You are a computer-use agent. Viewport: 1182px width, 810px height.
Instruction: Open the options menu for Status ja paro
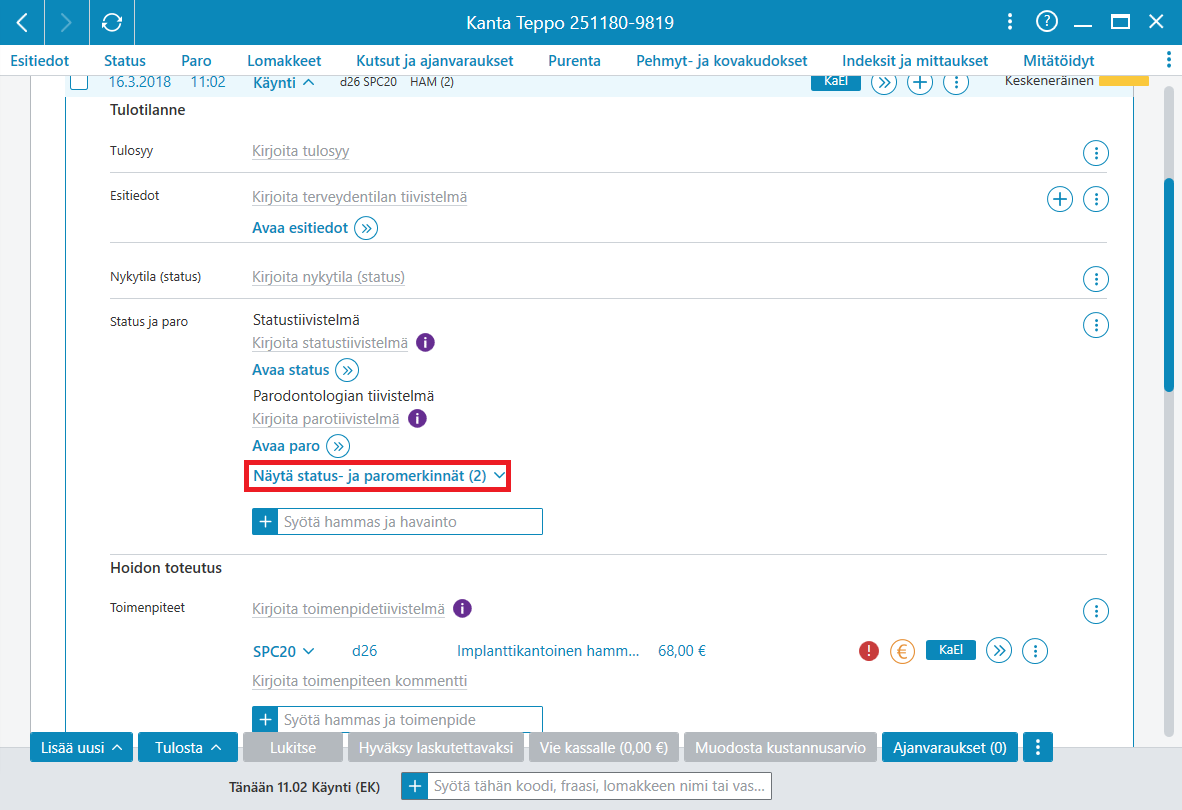1095,326
